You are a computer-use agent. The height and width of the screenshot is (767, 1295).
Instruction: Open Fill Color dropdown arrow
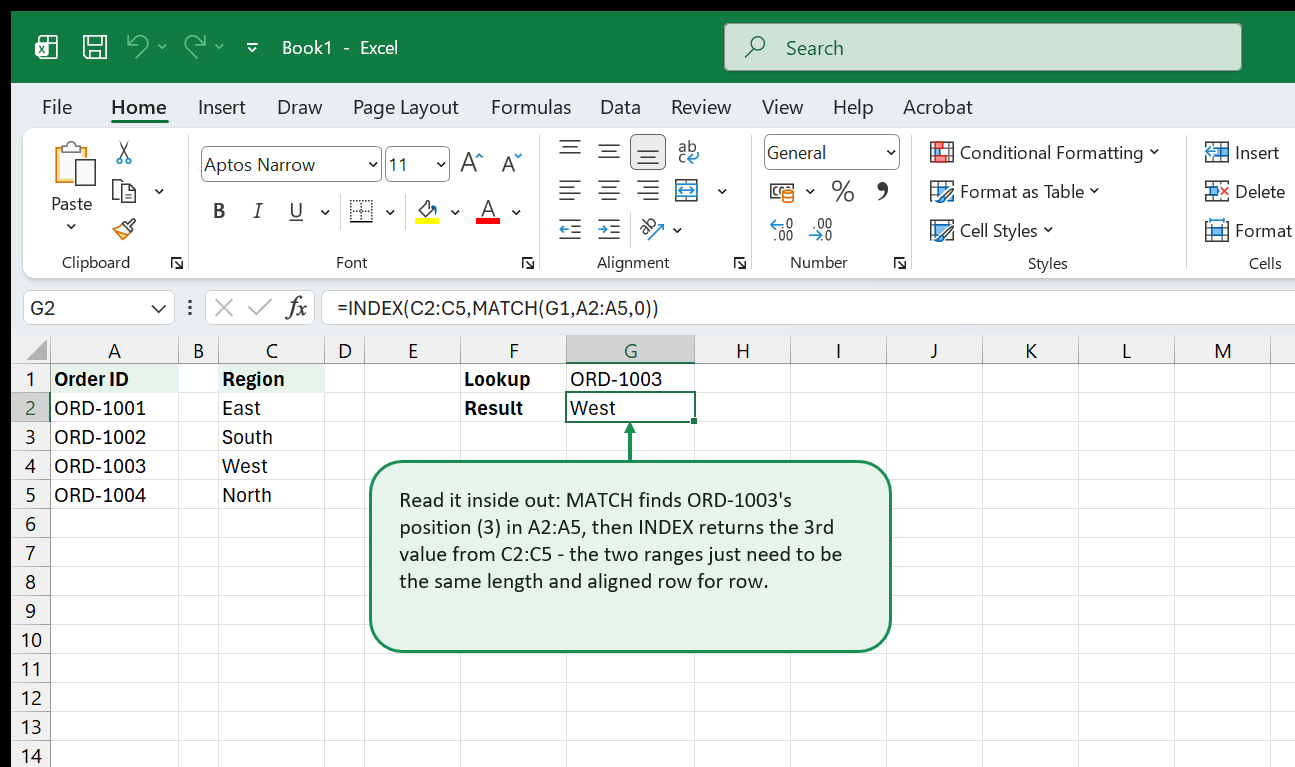(455, 212)
